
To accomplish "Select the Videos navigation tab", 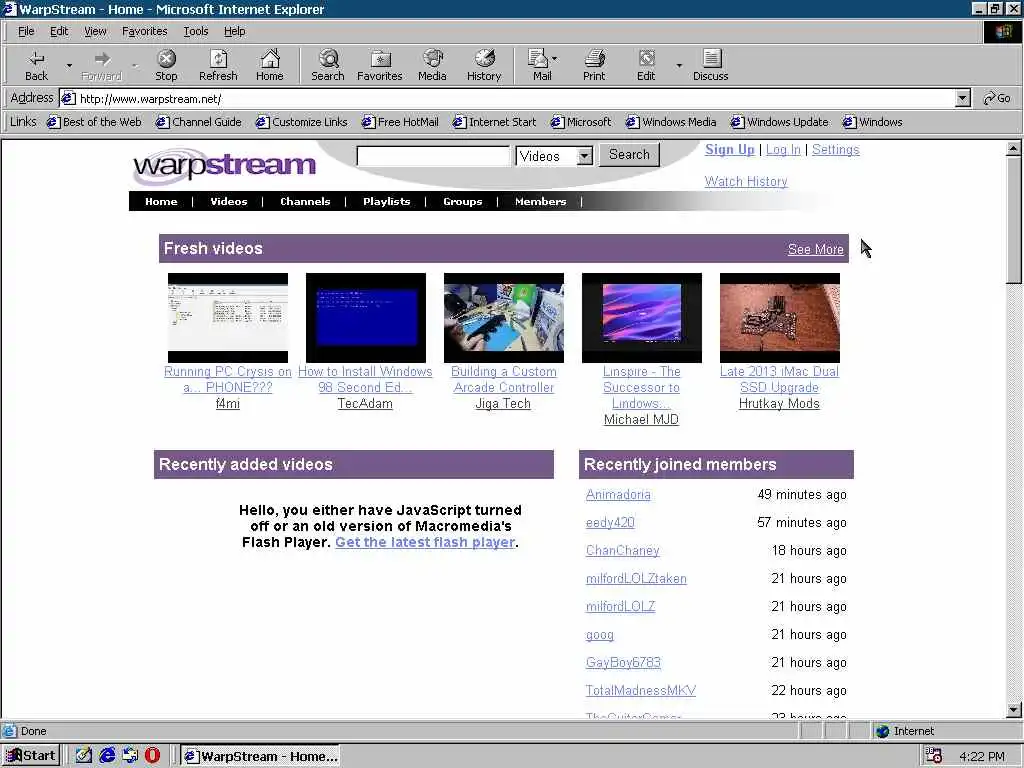I will click(229, 201).
